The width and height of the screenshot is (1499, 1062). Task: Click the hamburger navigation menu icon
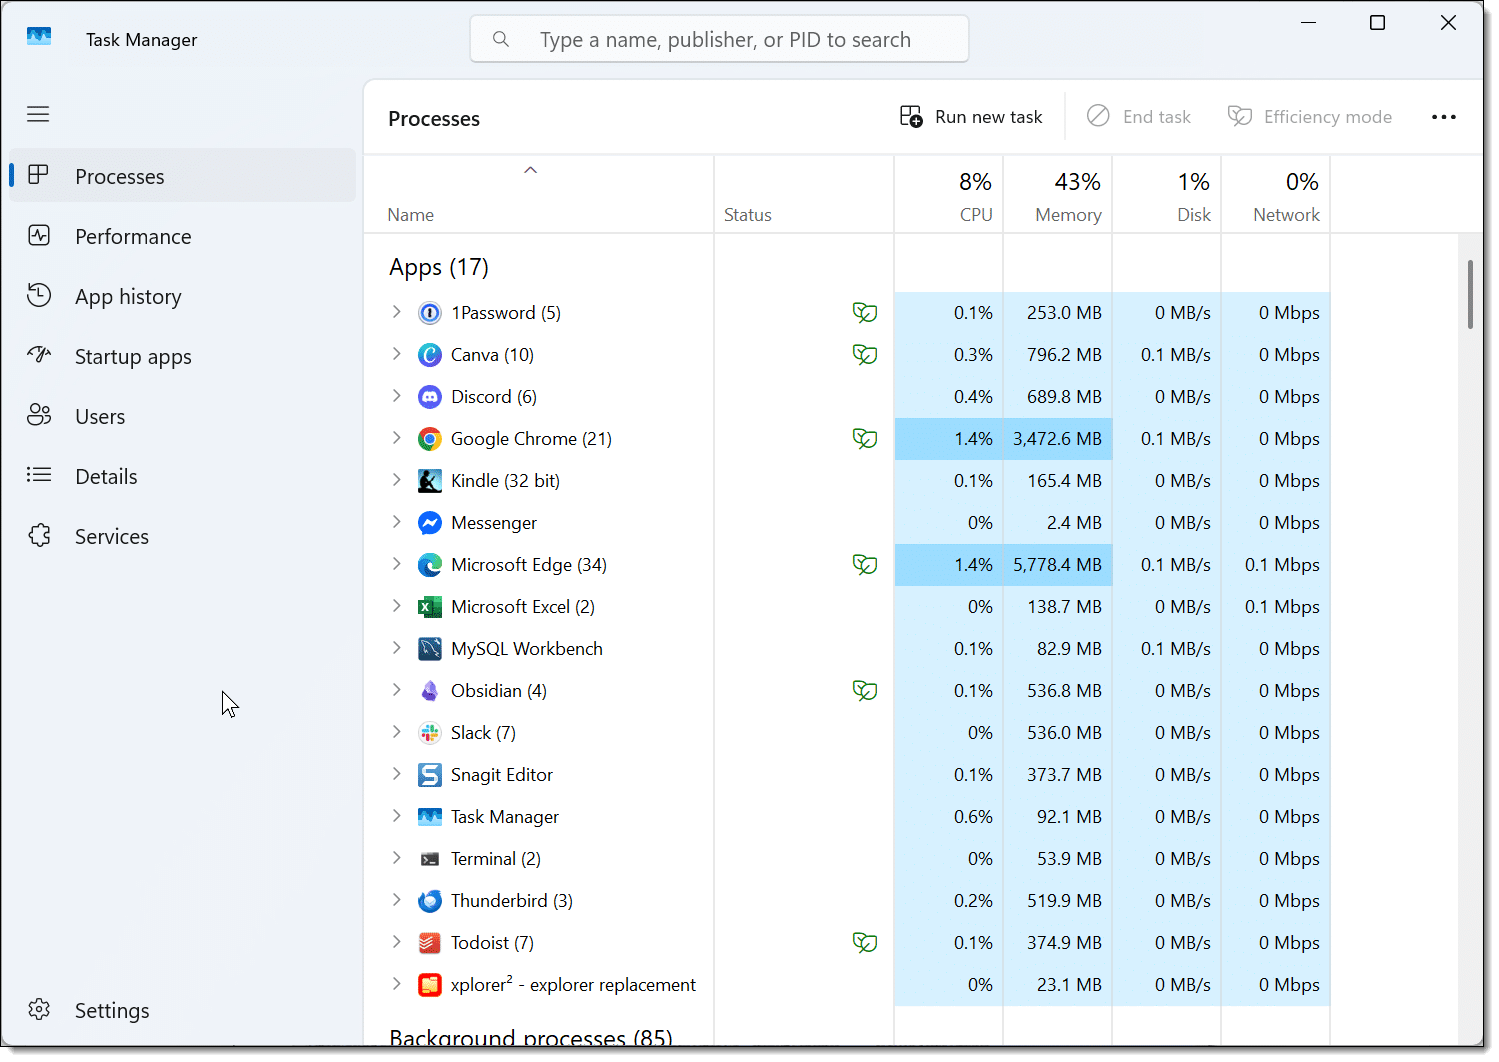38,114
